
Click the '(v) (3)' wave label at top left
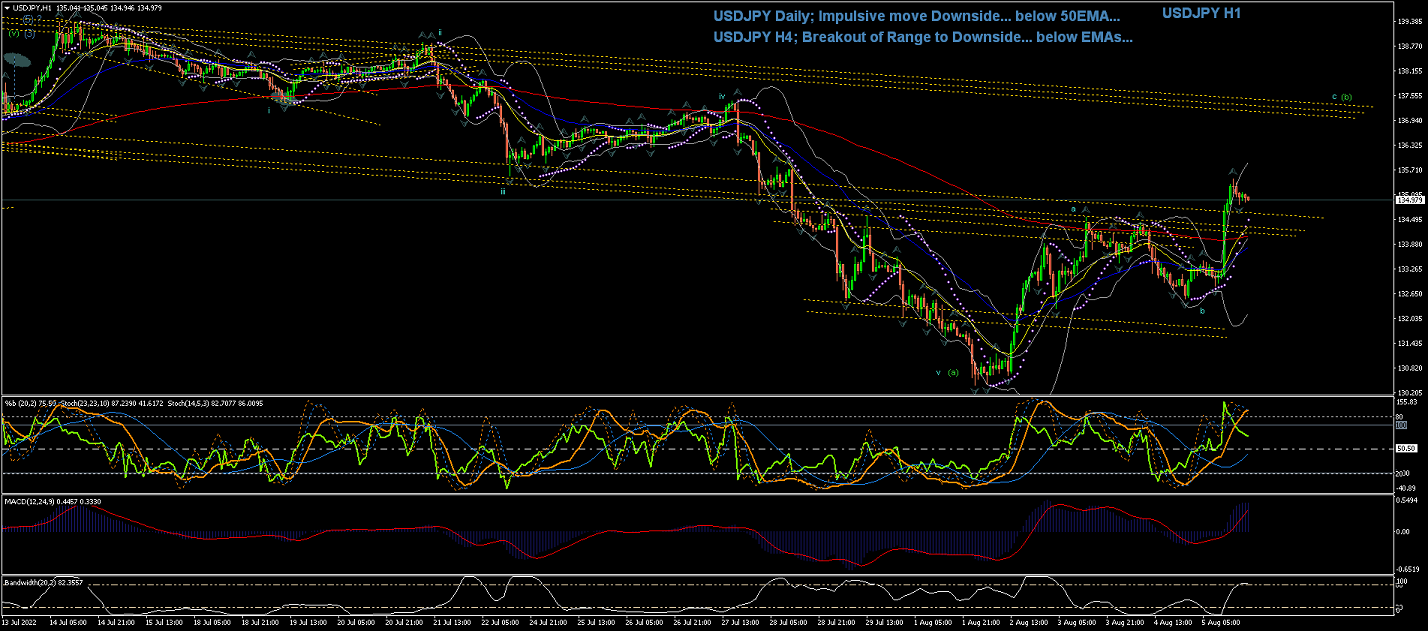click(22, 33)
